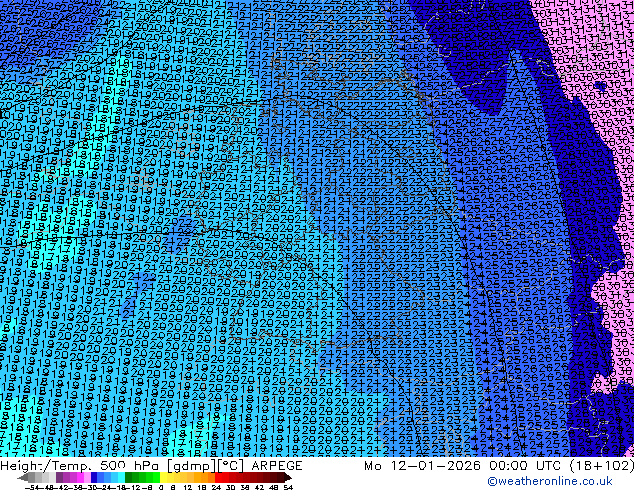Open the ©weatheronline.co.uk credit link
Image resolution: width=634 pixels, height=490 pixels.
[550, 481]
